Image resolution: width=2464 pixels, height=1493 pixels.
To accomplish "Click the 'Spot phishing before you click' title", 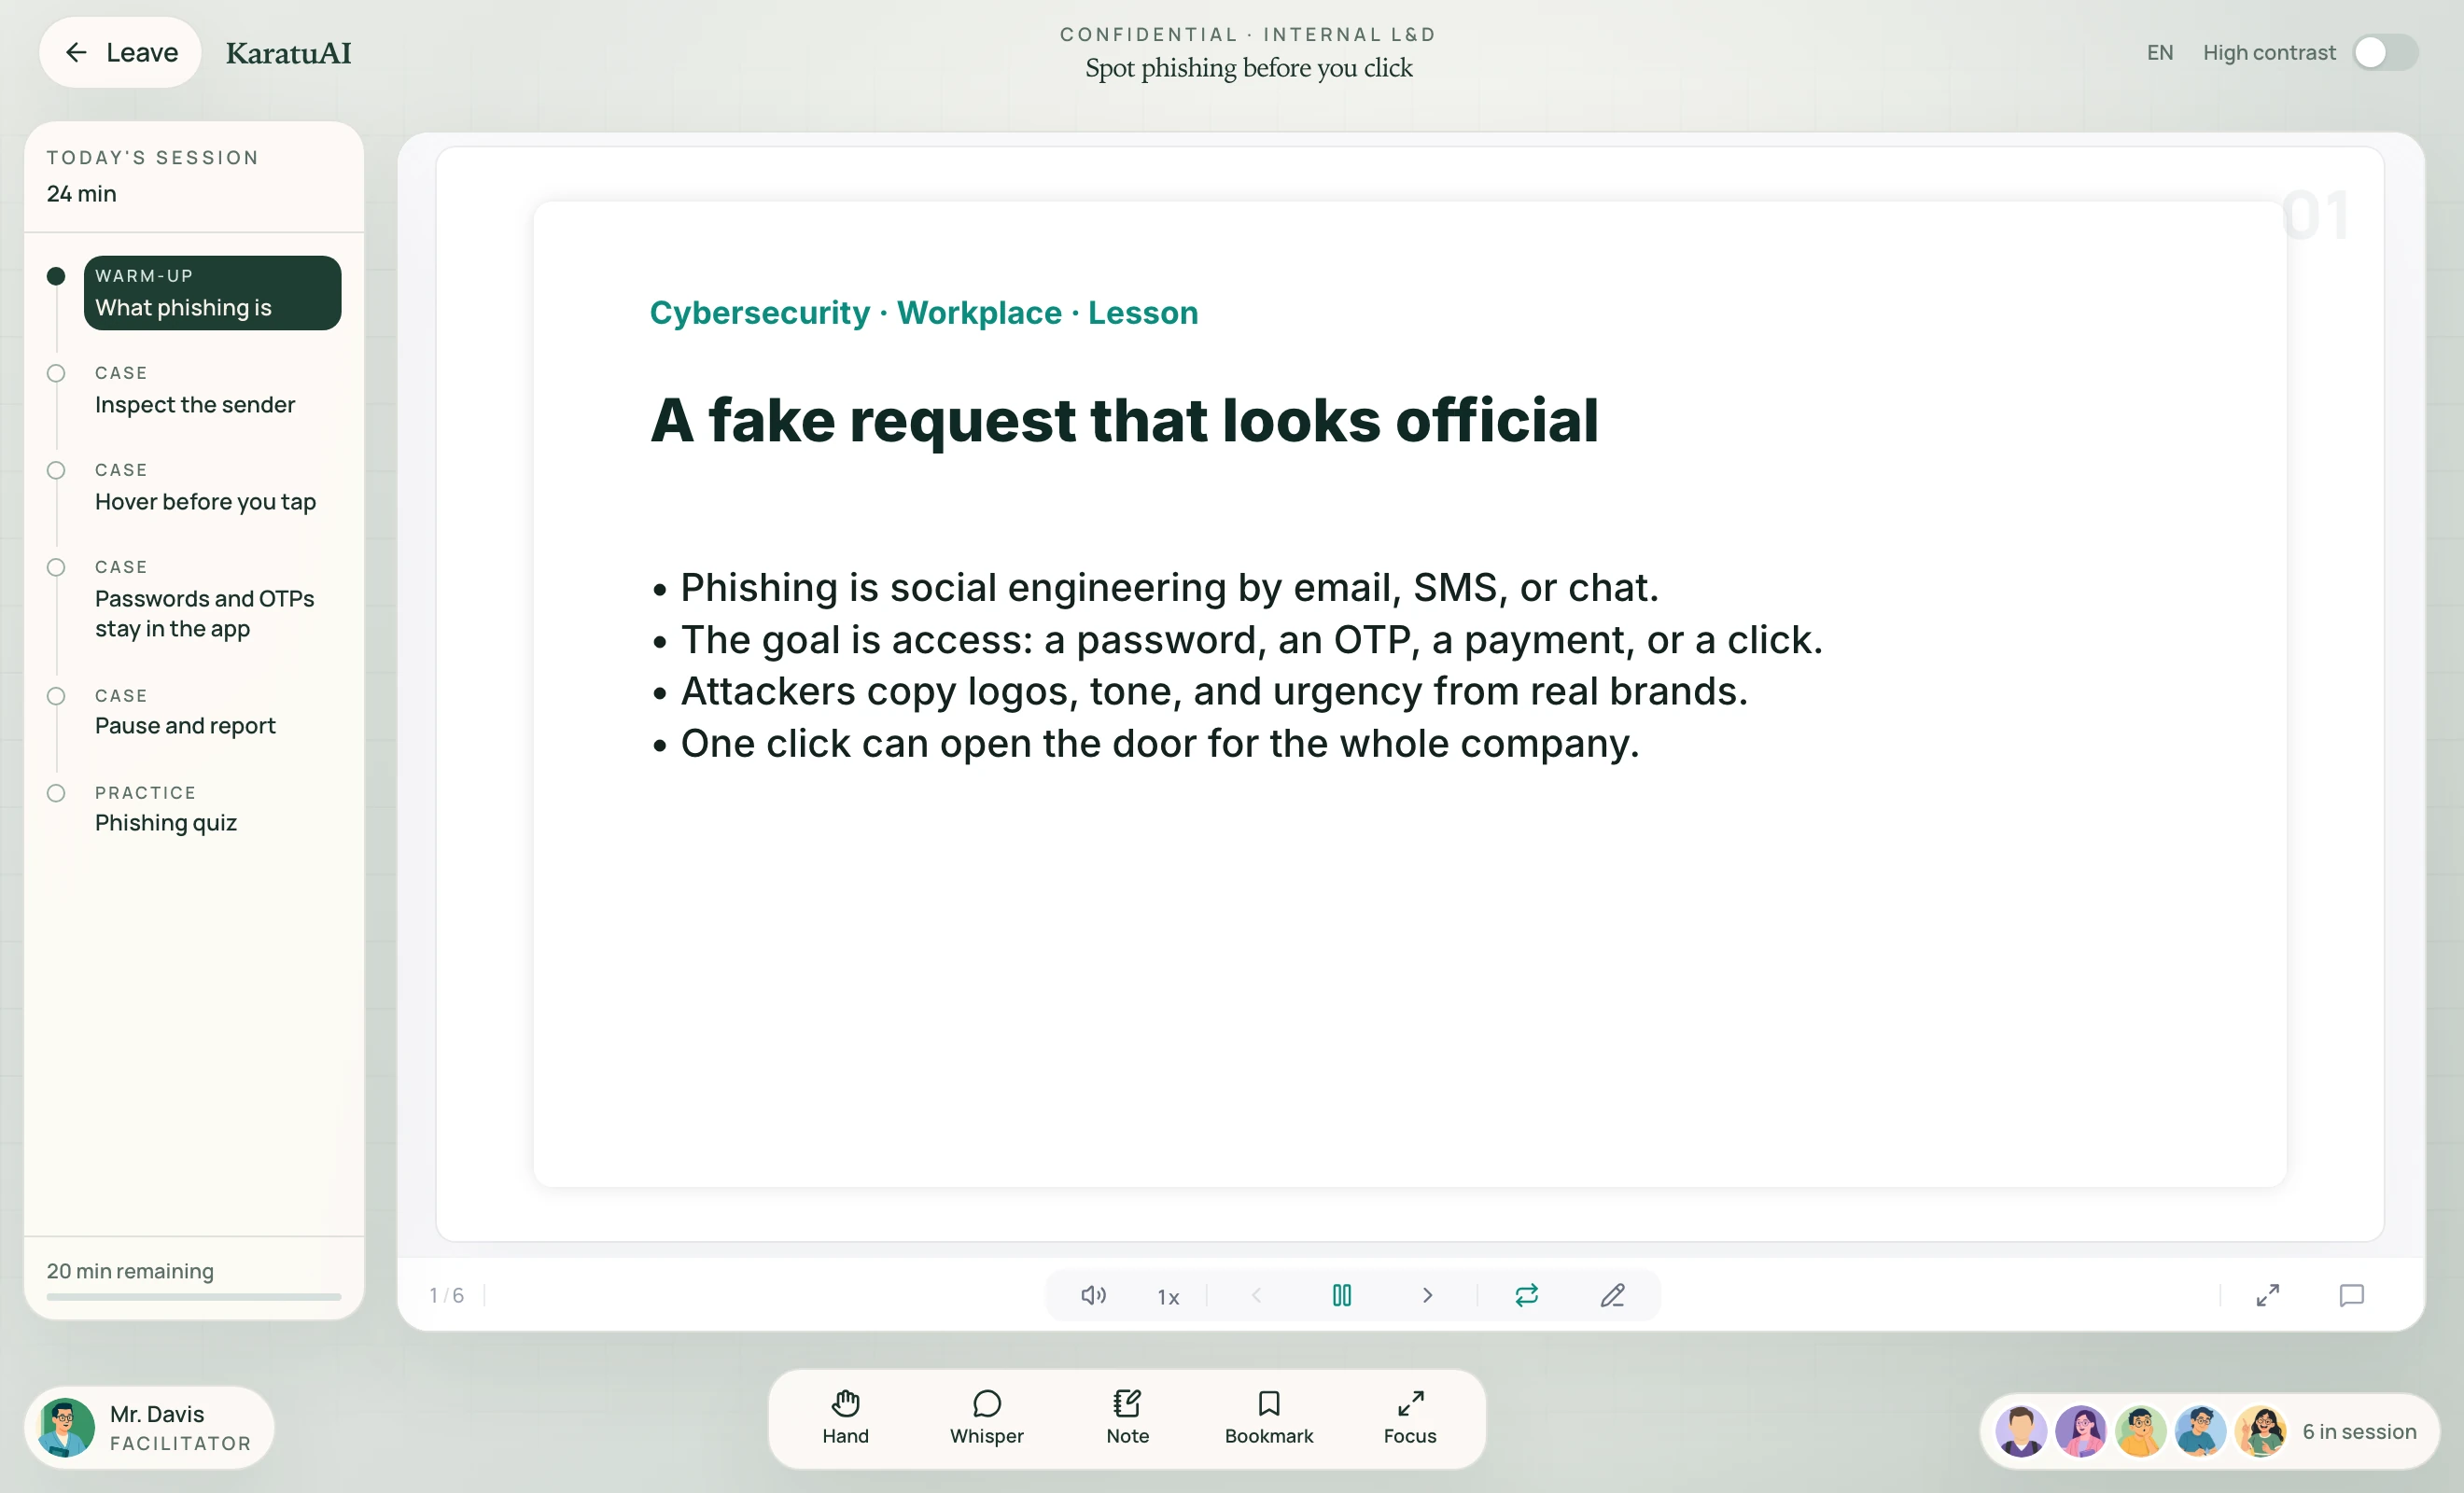I will tap(1248, 67).
